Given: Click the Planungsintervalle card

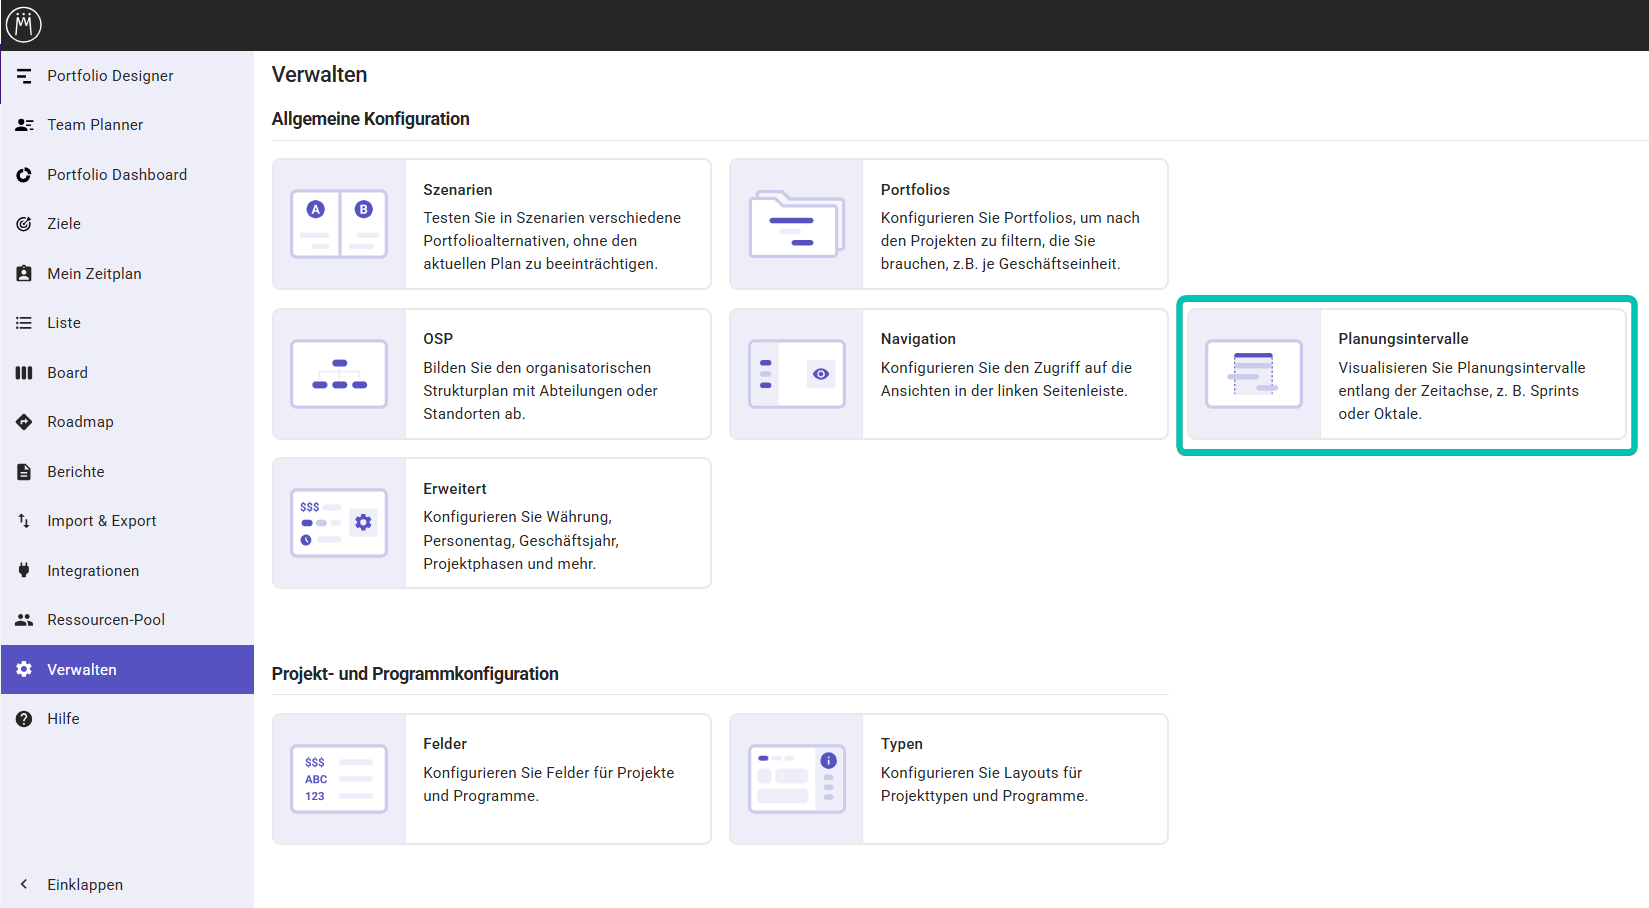Looking at the screenshot, I should click(x=1406, y=374).
